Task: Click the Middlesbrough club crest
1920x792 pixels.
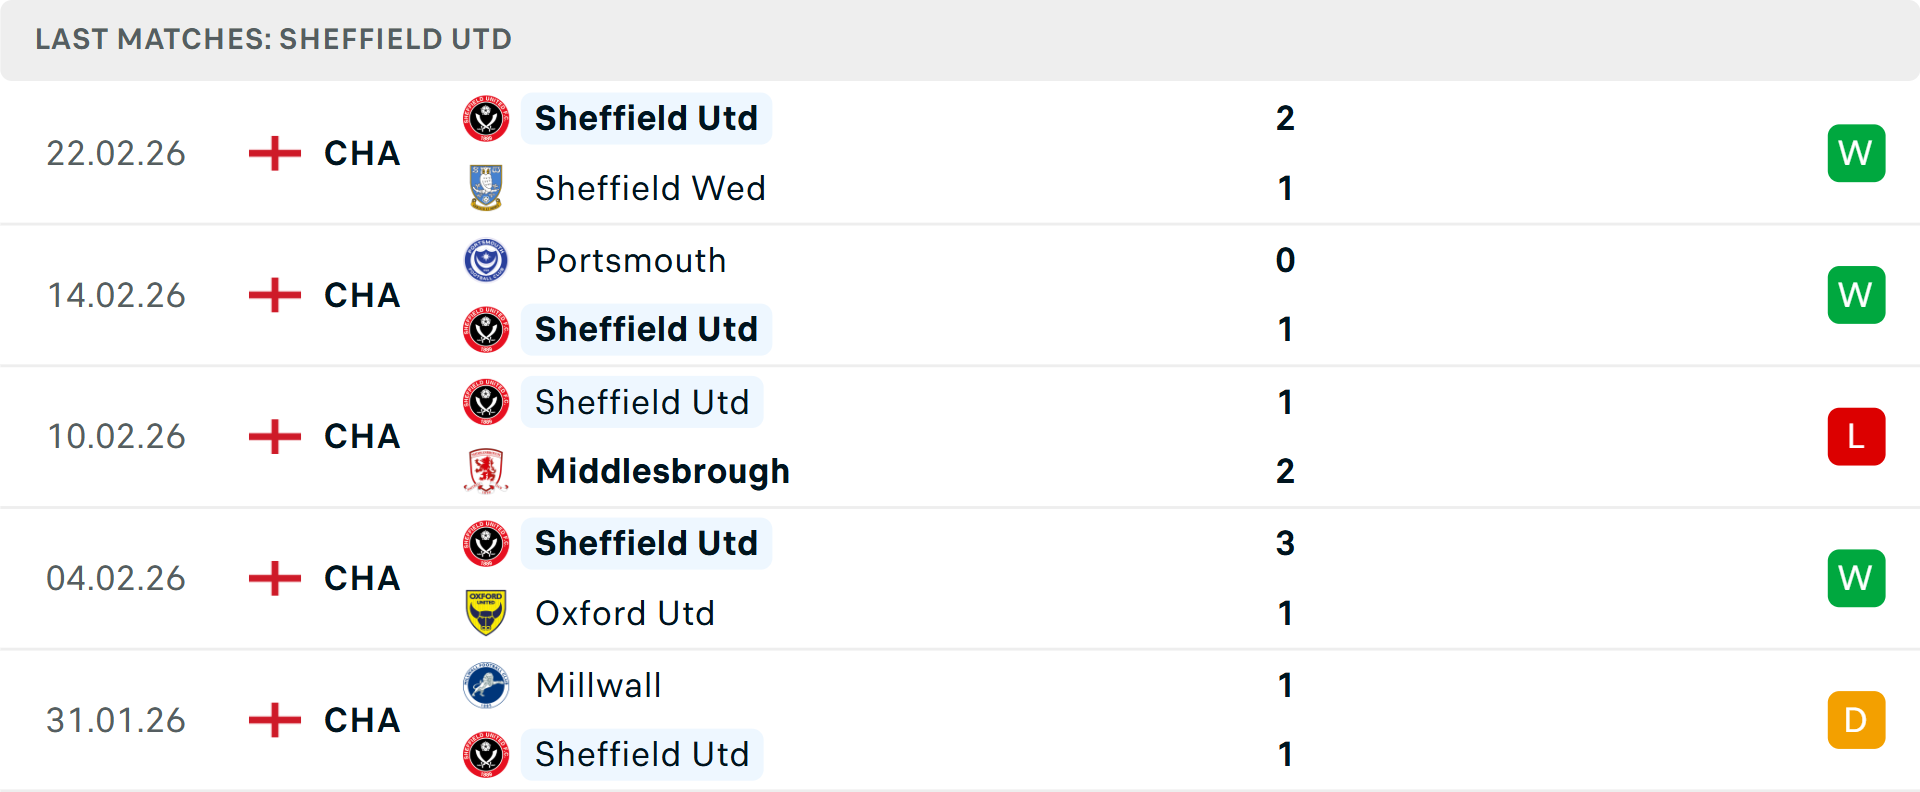Action: [x=487, y=471]
